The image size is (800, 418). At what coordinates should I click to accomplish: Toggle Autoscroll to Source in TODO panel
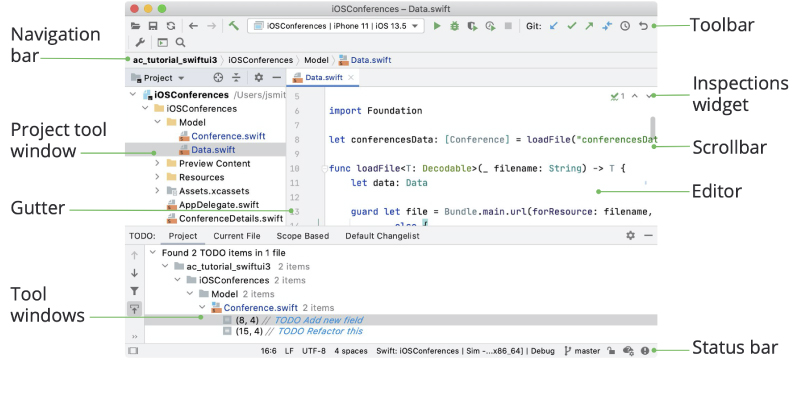tap(134, 309)
